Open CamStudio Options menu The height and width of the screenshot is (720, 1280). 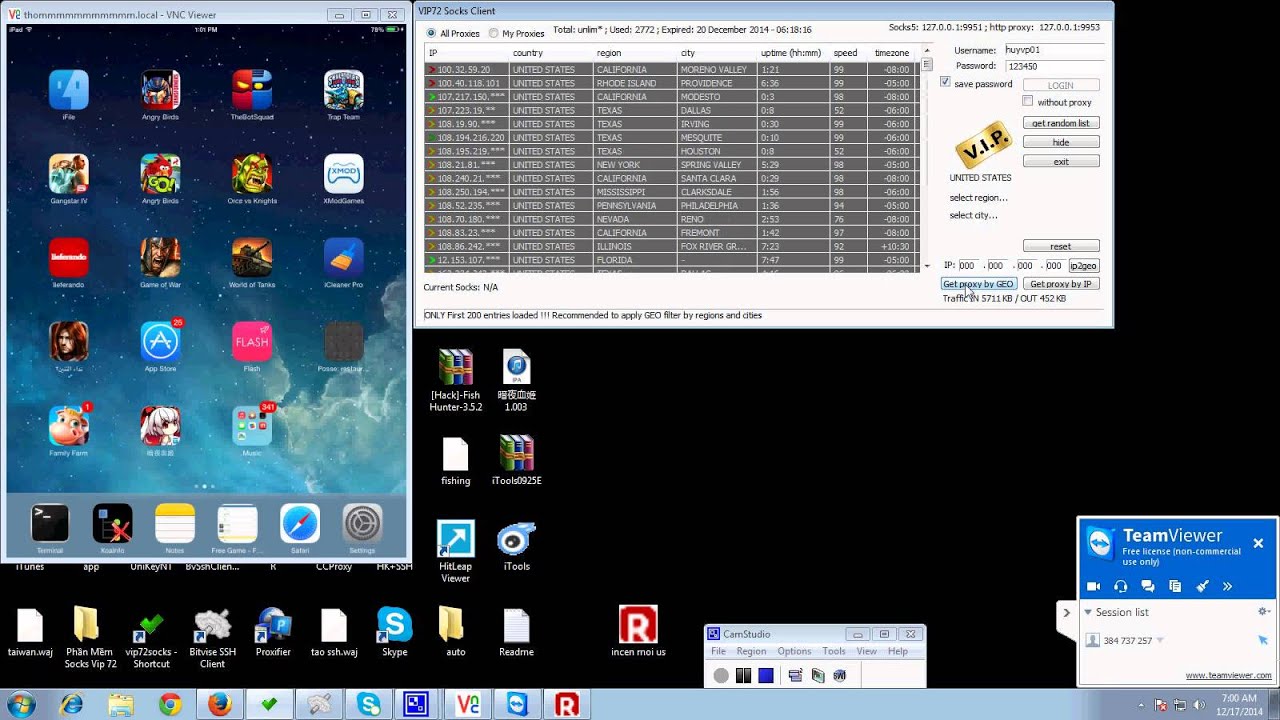pyautogui.click(x=794, y=651)
